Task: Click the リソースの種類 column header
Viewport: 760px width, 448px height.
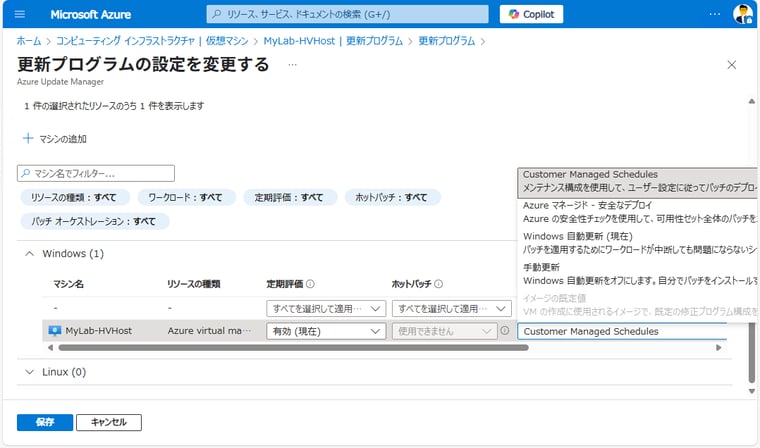Action: (x=193, y=284)
